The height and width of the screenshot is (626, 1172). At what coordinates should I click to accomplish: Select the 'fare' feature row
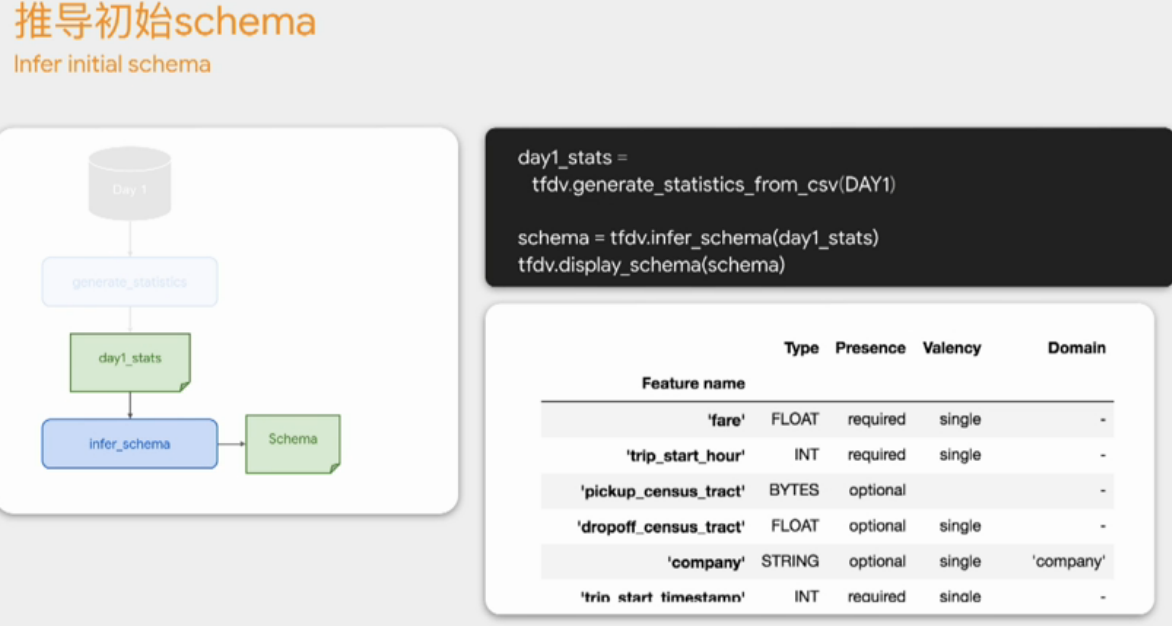[x=827, y=420]
